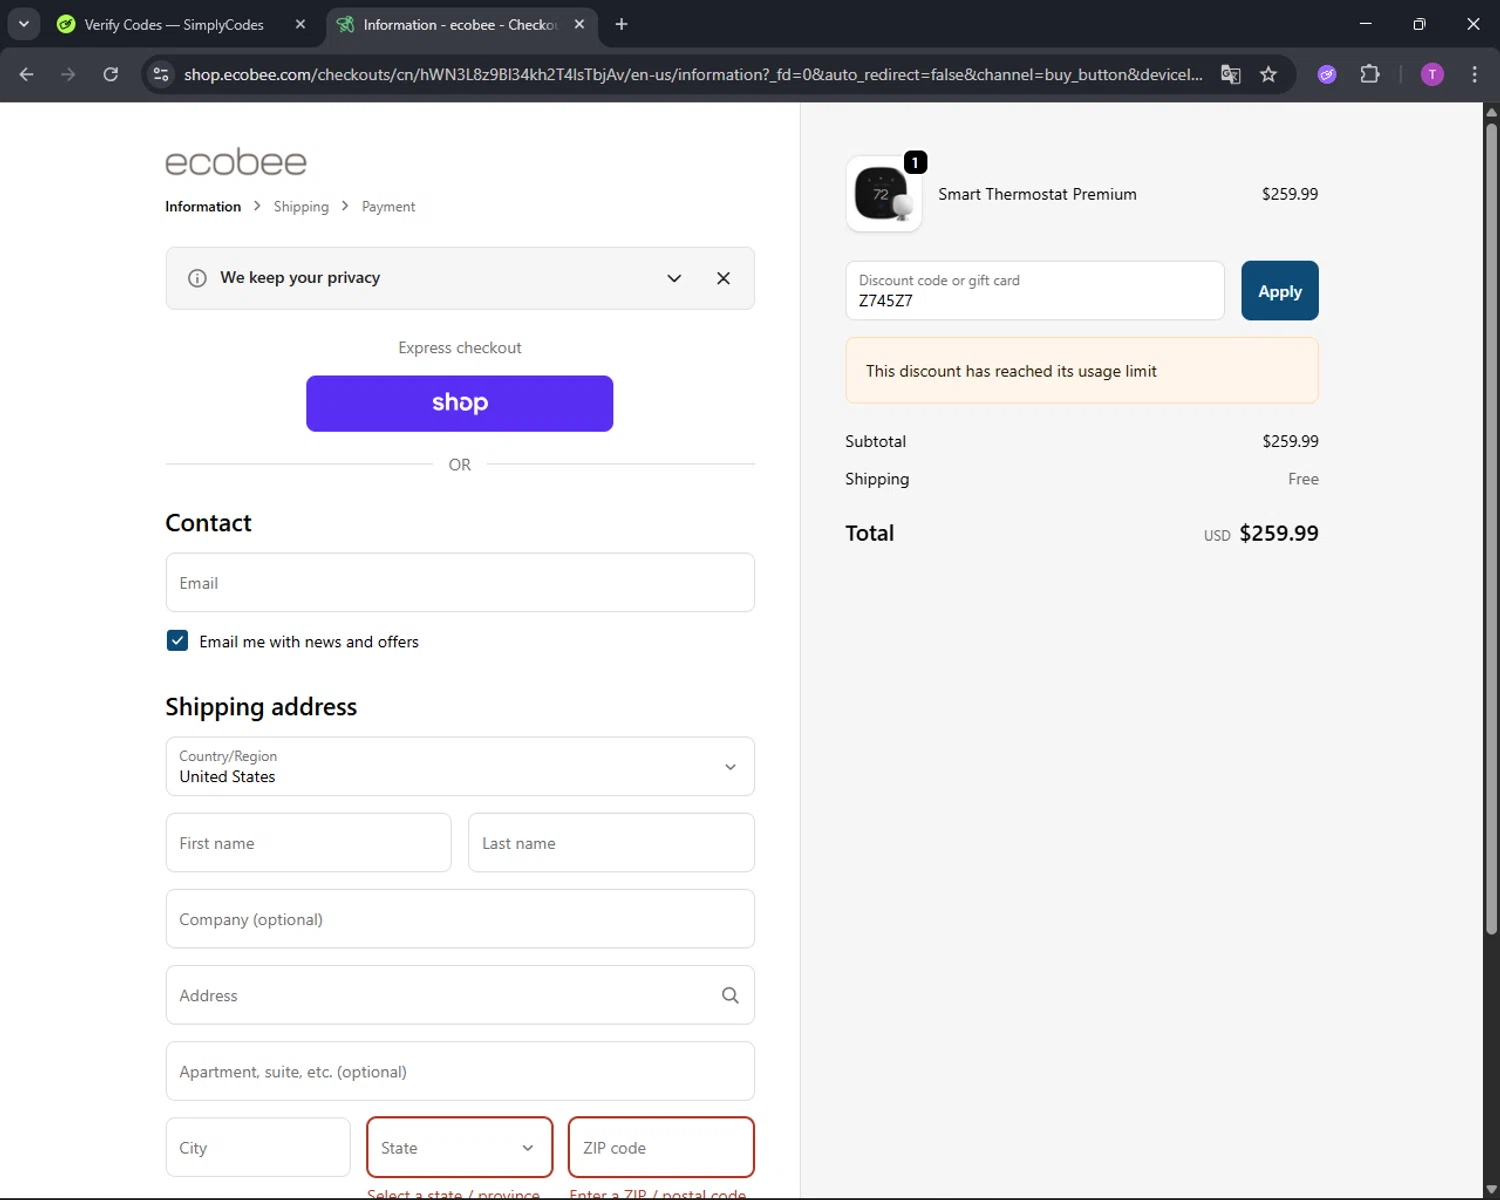Click the Email input field

click(x=460, y=582)
